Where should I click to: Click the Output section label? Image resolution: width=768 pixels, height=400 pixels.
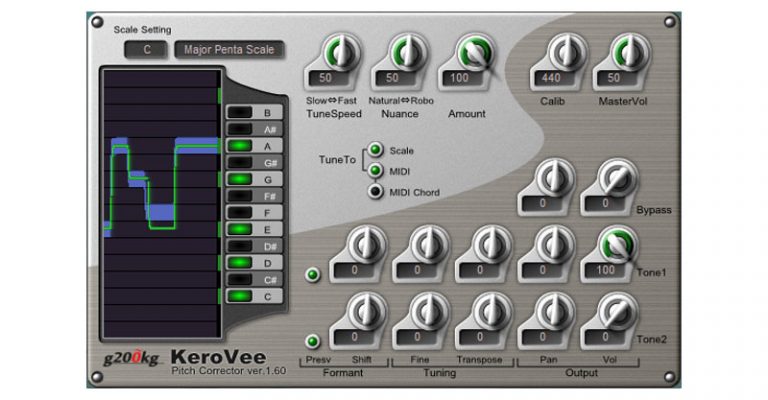(581, 373)
